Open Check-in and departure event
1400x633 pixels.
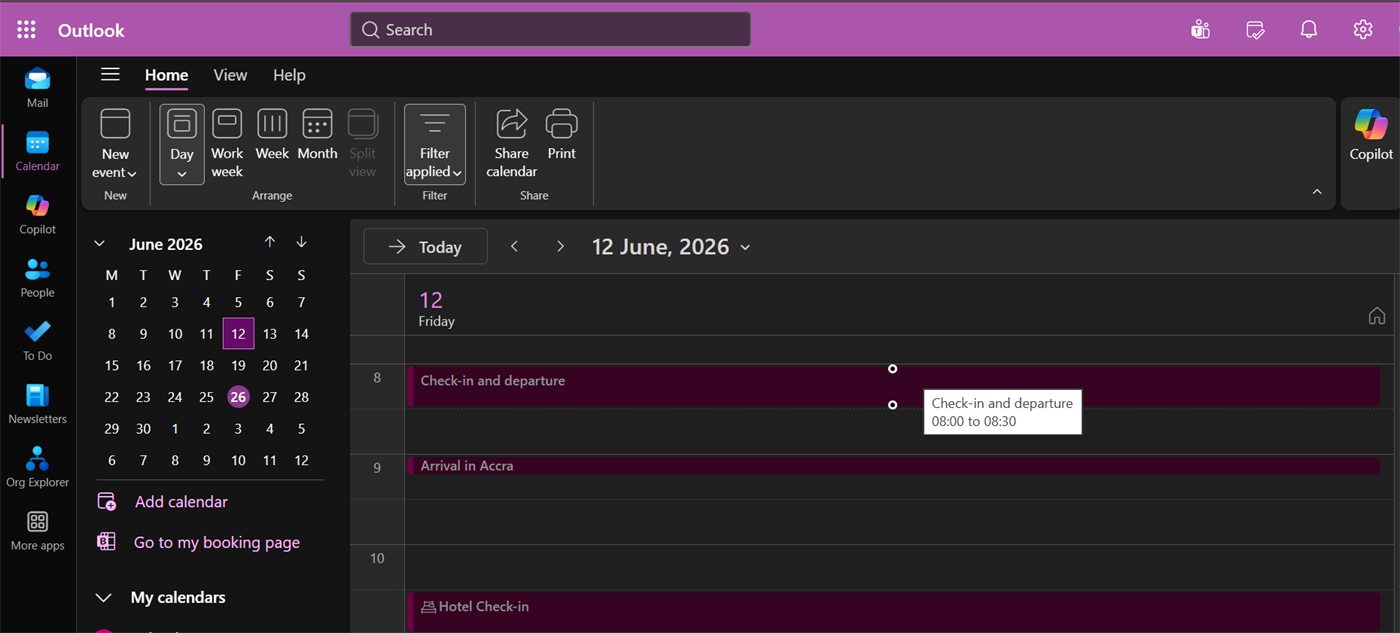893,386
